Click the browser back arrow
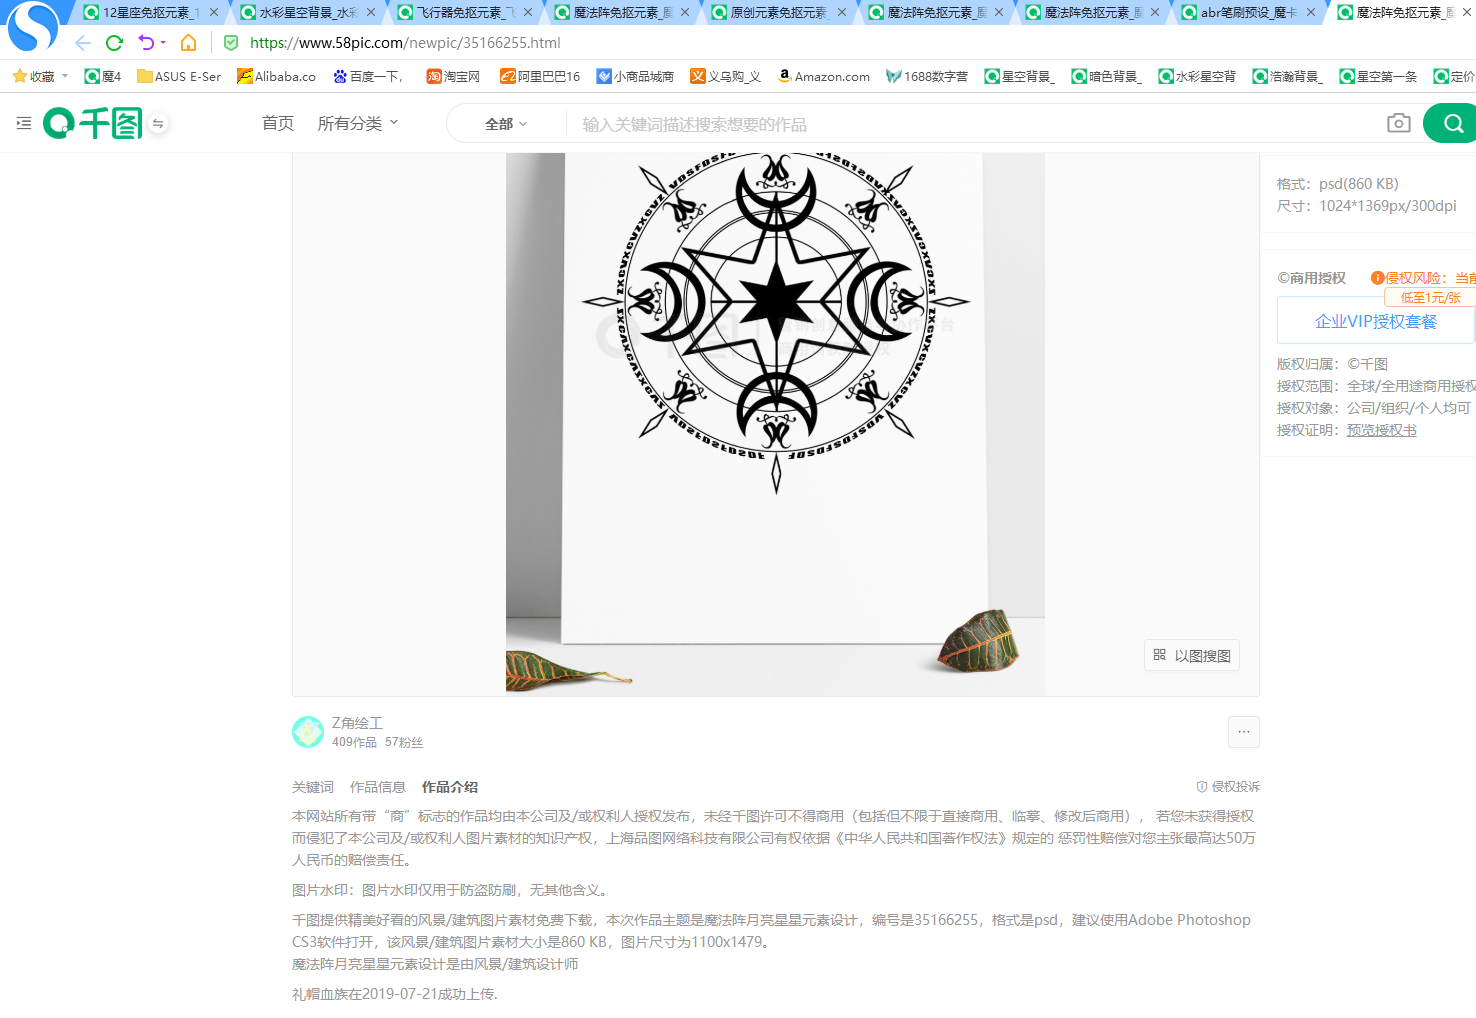The image size is (1476, 1018). 83,43
